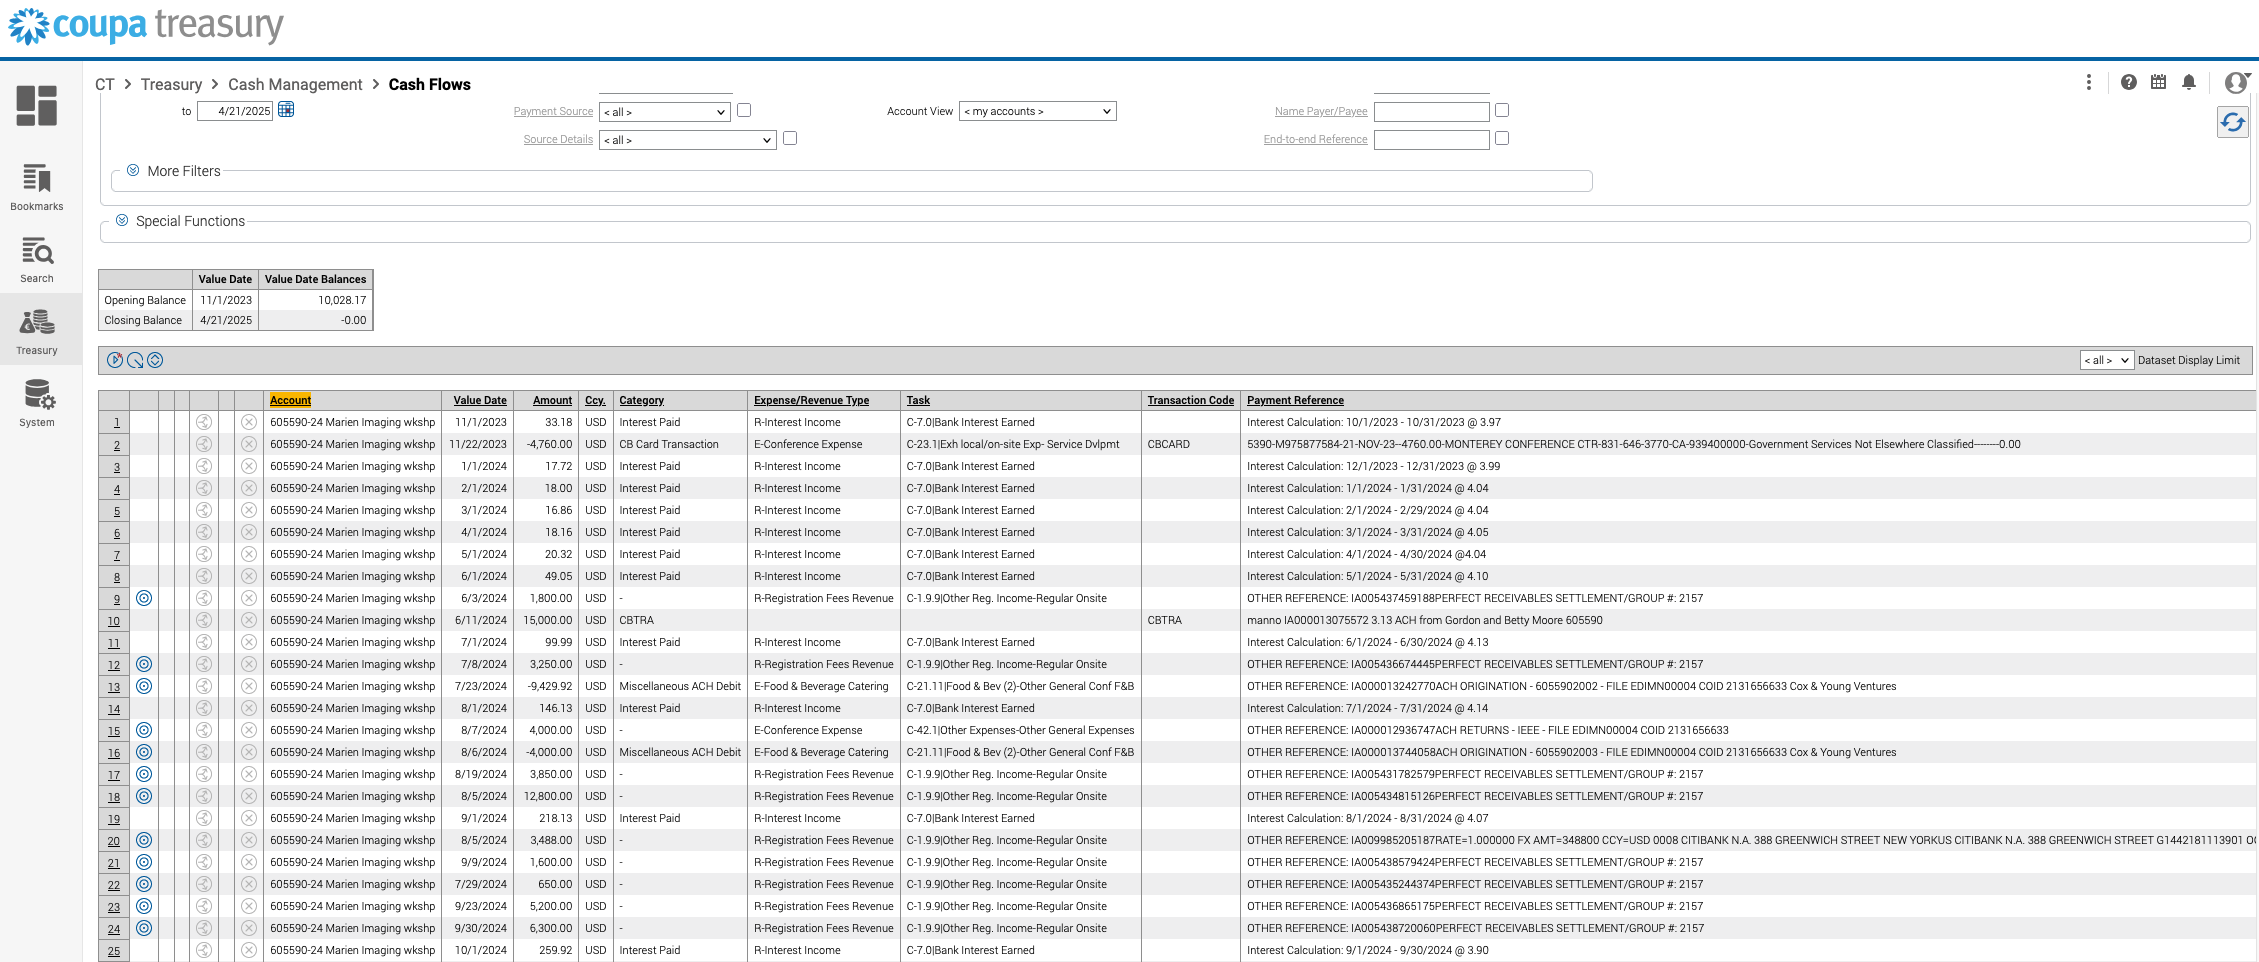Go to Cash Management breadcrumb
Viewport: 2259px width, 962px height.
click(x=295, y=84)
